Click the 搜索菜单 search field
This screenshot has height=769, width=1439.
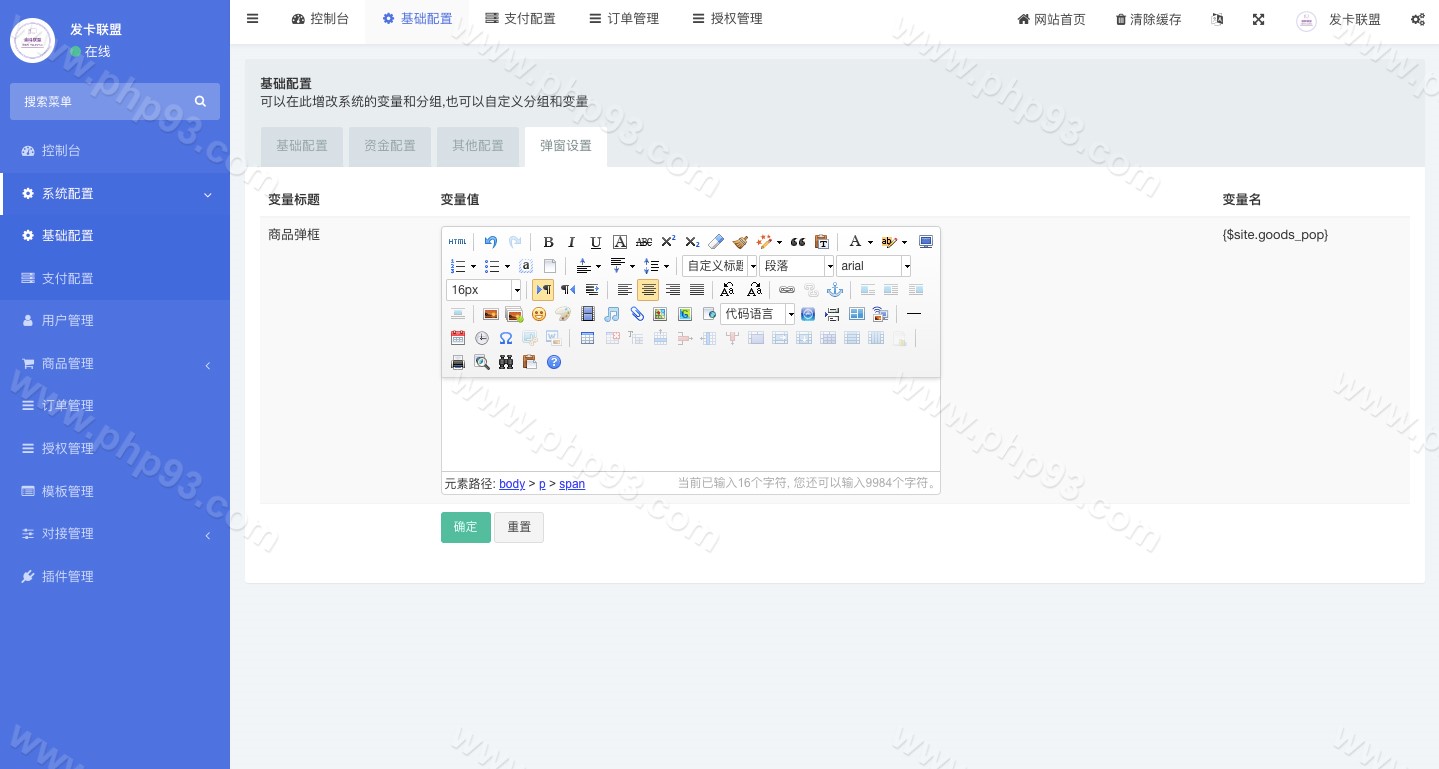[105, 101]
